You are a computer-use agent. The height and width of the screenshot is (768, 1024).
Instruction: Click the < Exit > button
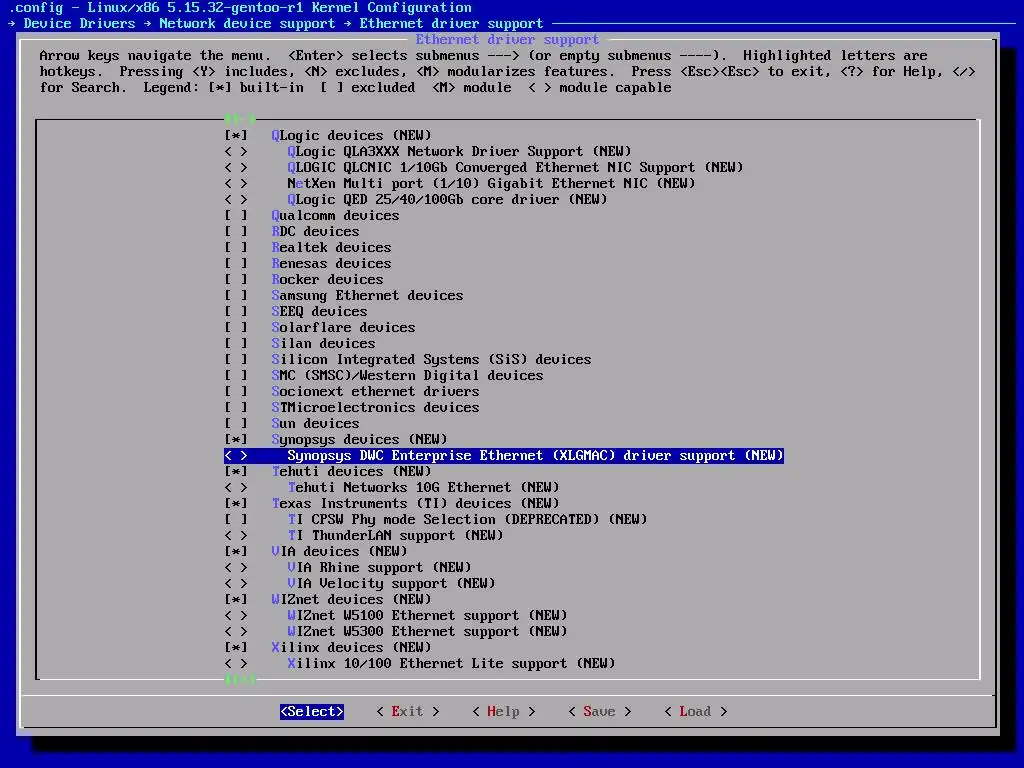(408, 712)
